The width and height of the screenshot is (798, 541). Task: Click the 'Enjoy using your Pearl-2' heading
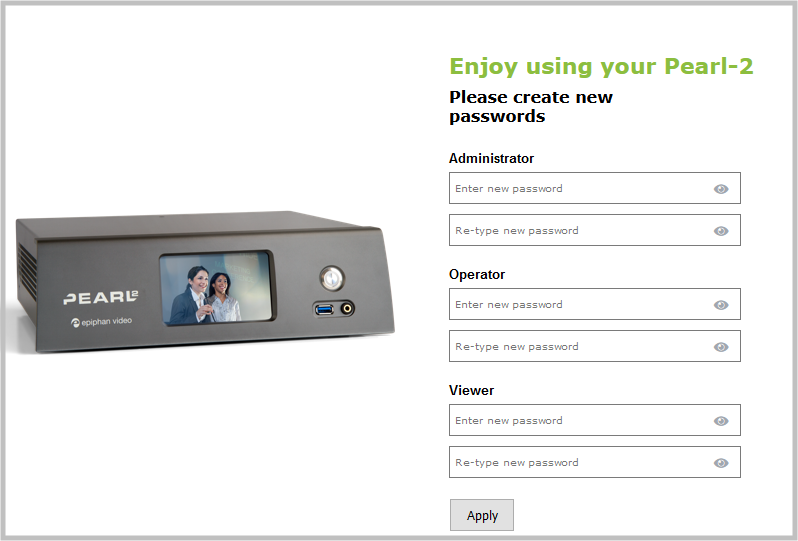(601, 67)
